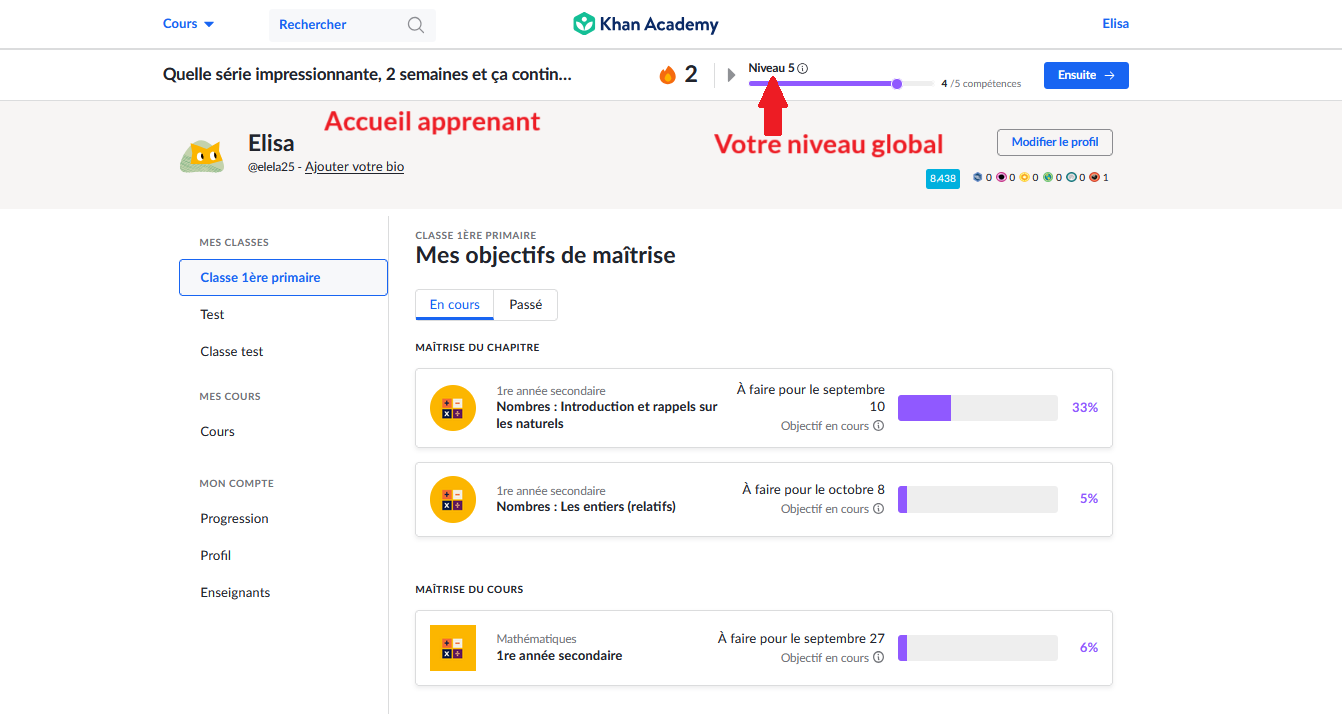Open the info icon next to Niveau 5
1342x714 pixels.
(x=803, y=68)
